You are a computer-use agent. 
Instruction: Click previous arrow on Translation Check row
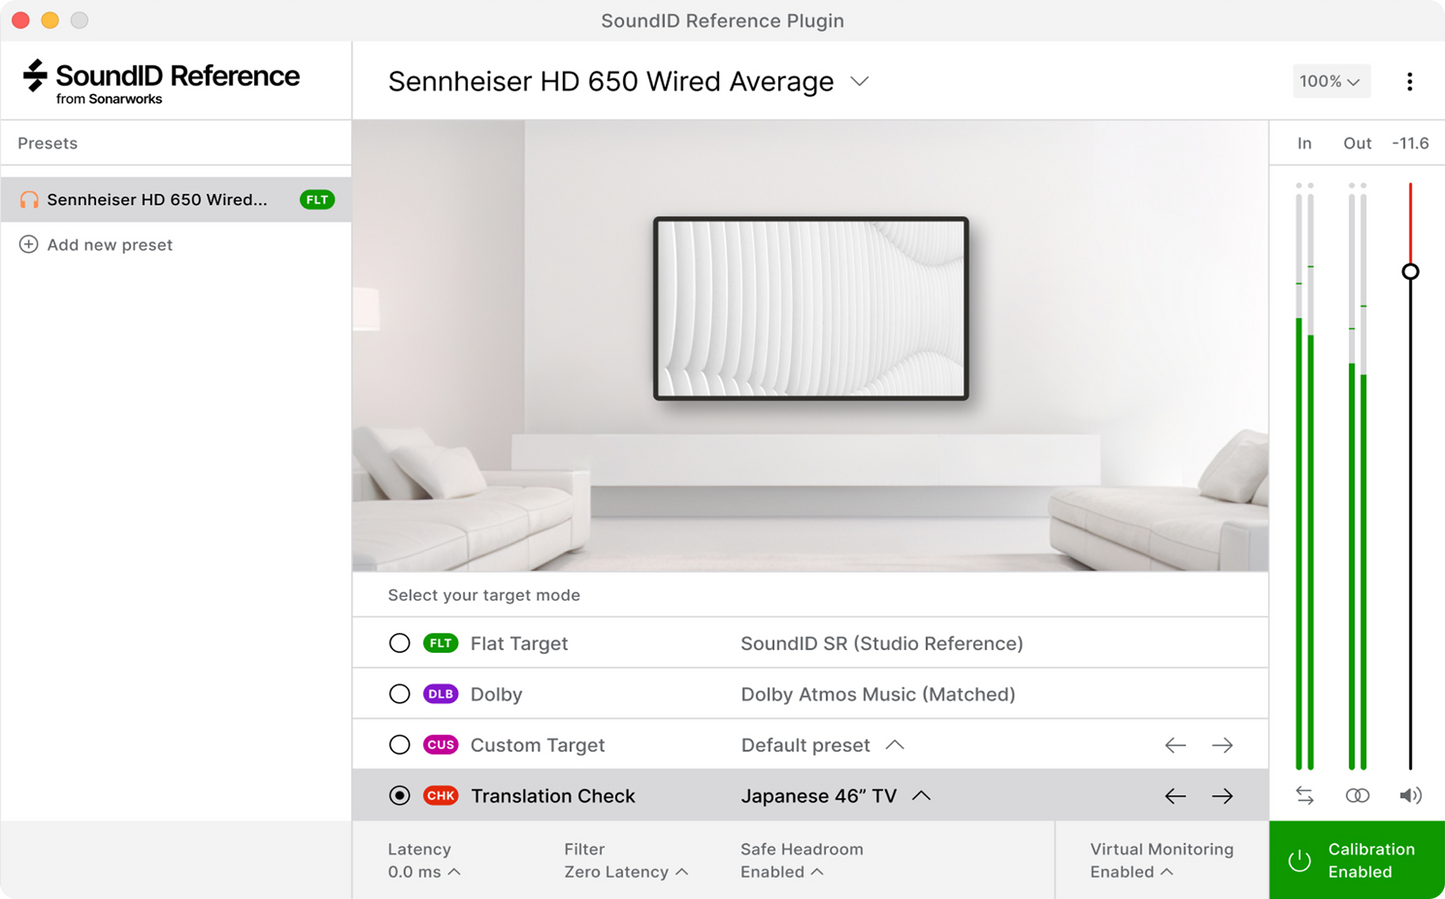1175,796
